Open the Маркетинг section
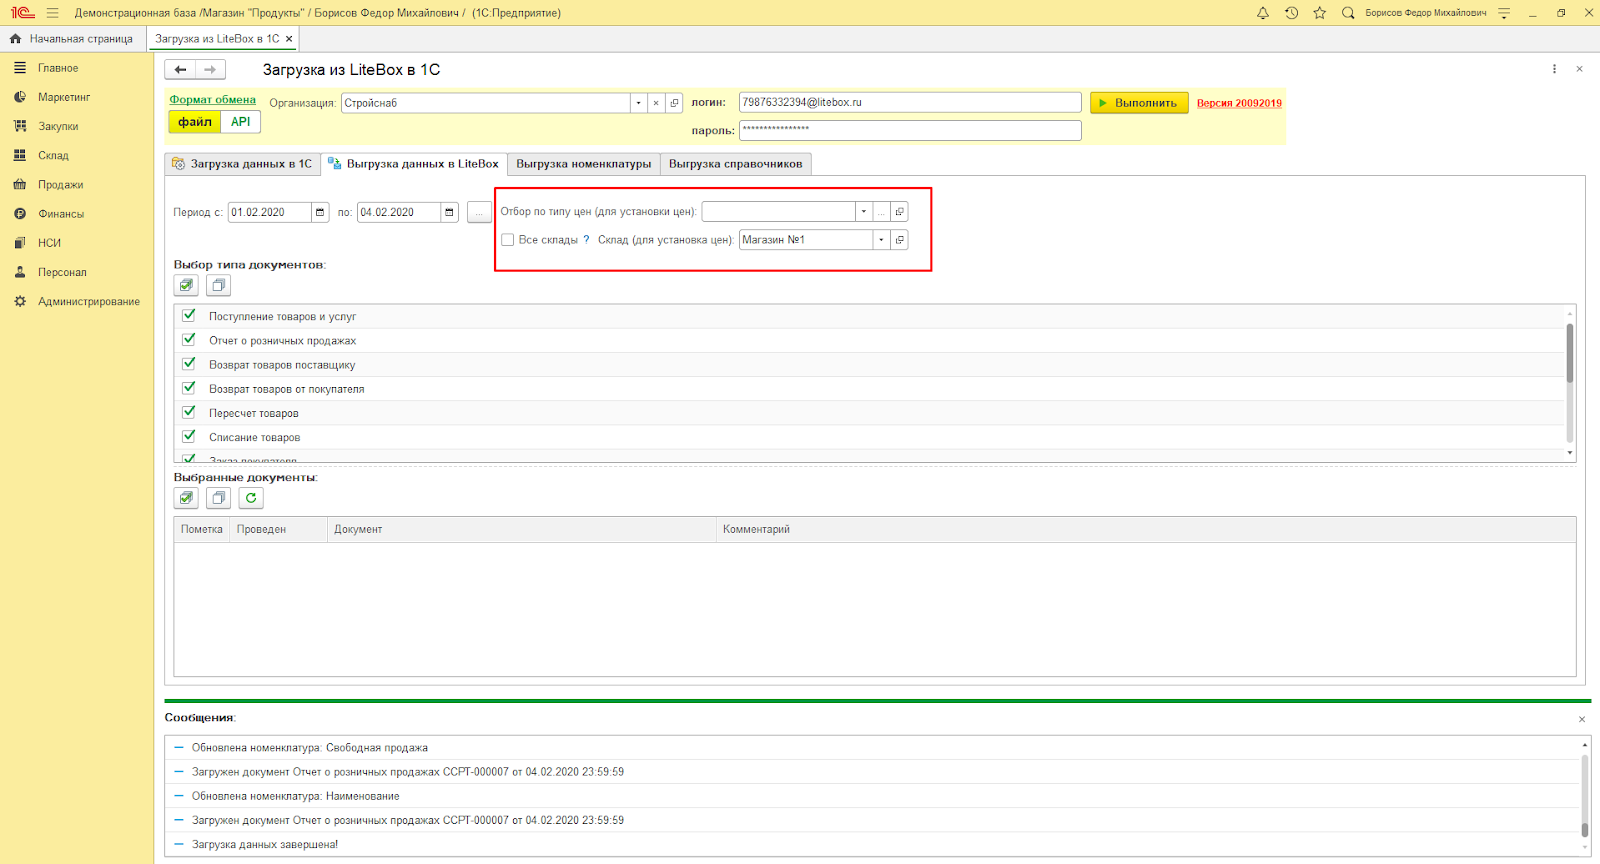Viewport: 1600px width, 864px height. pyautogui.click(x=64, y=97)
